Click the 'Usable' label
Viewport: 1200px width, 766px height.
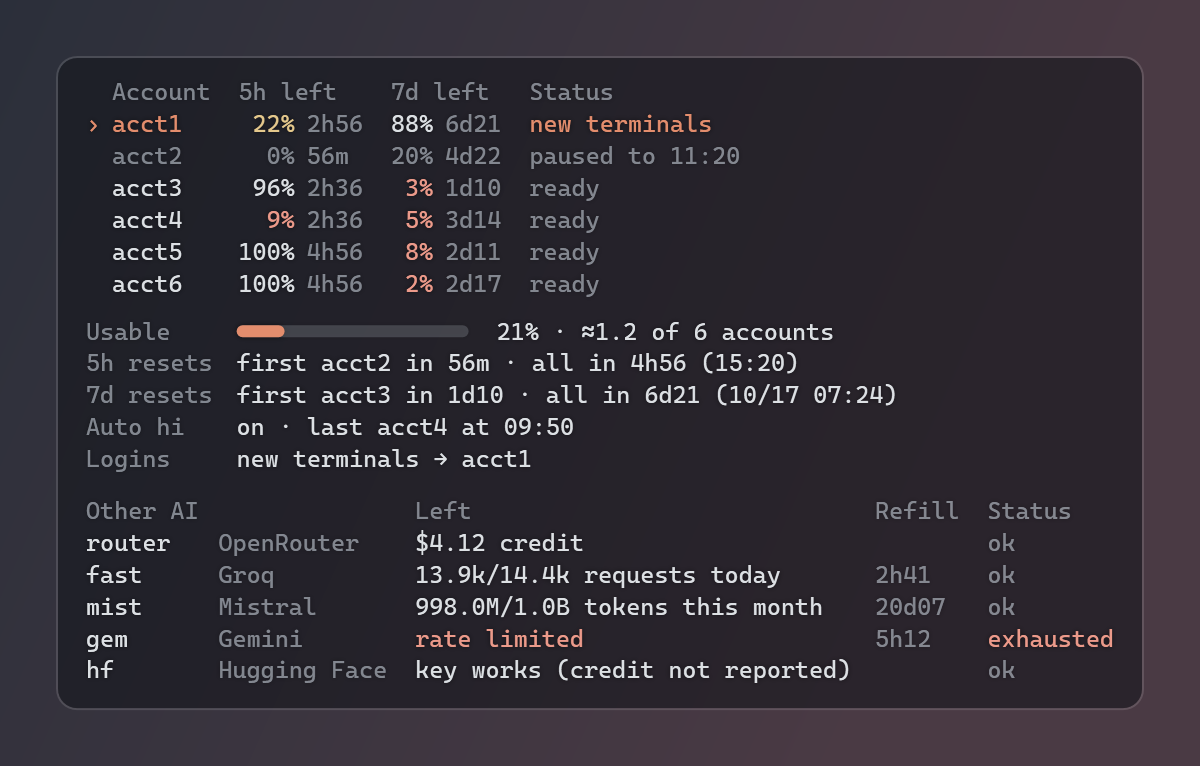click(x=128, y=333)
